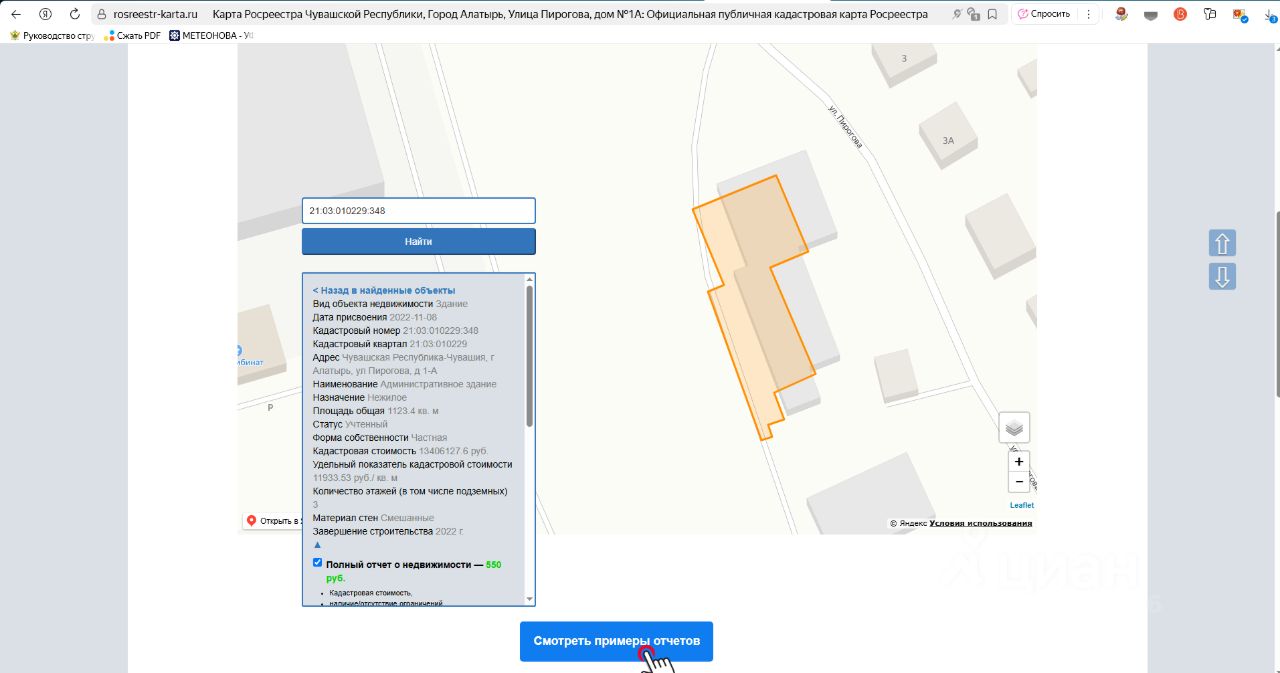1280x673 pixels.
Task: Click the padlock site security icon
Action: click(x=101, y=14)
